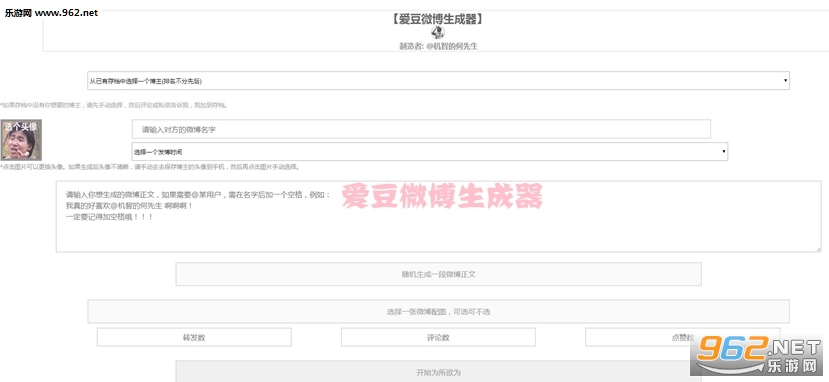The width and height of the screenshot is (829, 382).
Task: Click the 选个头像 avatar picture
Action: click(21, 140)
